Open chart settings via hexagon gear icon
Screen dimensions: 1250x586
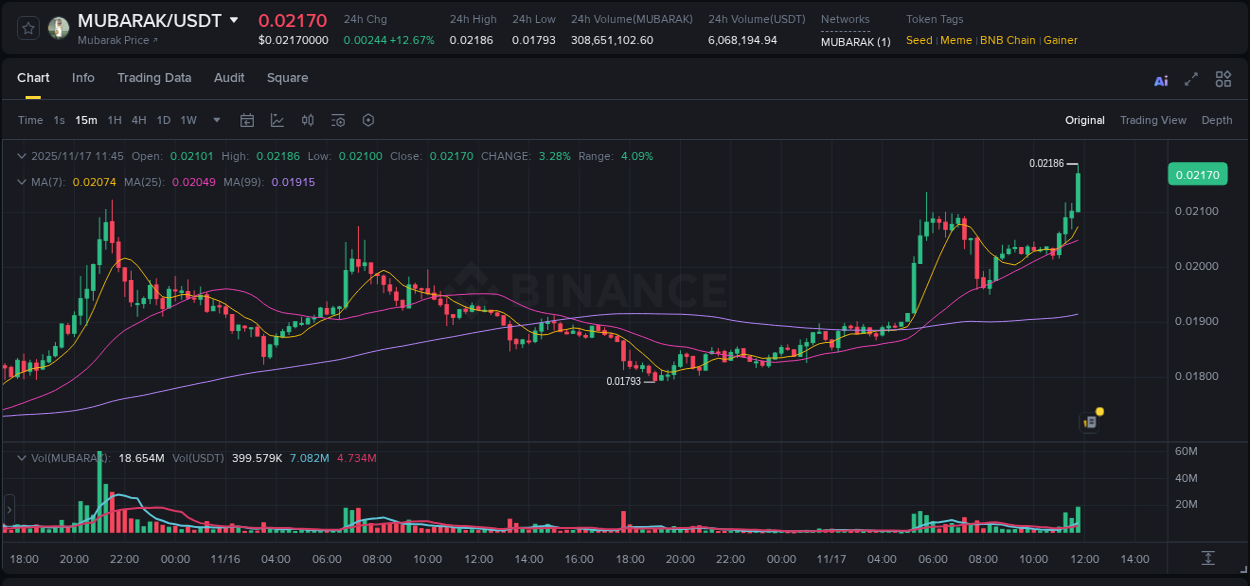tap(368, 120)
